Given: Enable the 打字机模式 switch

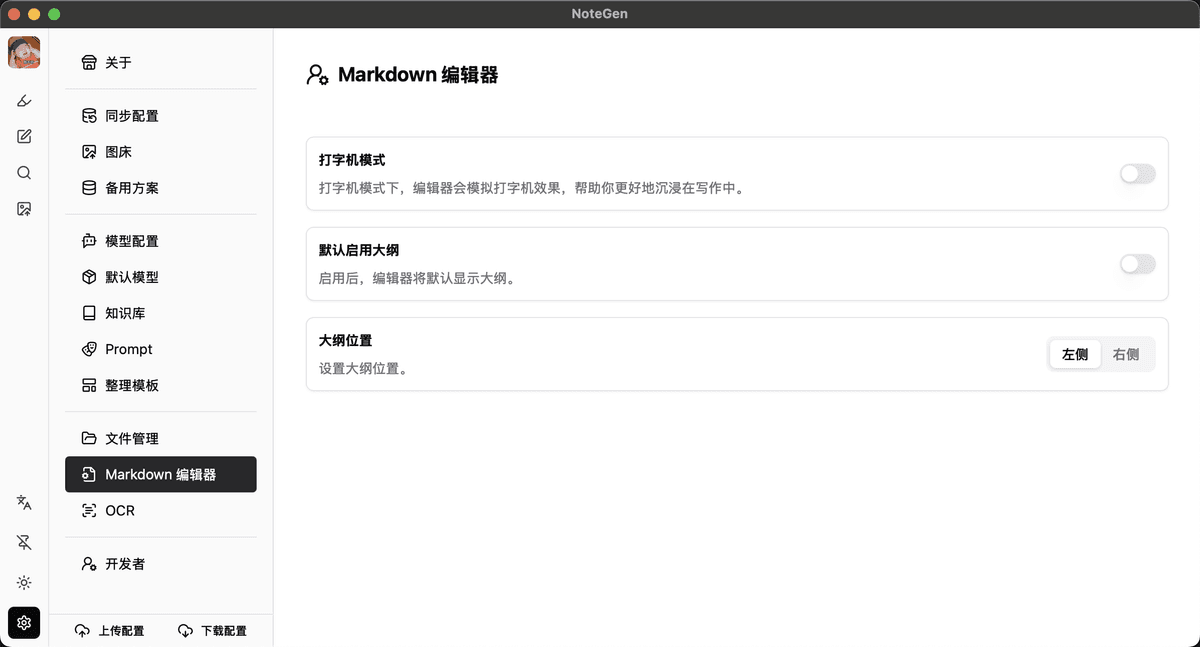Looking at the screenshot, I should [x=1137, y=174].
